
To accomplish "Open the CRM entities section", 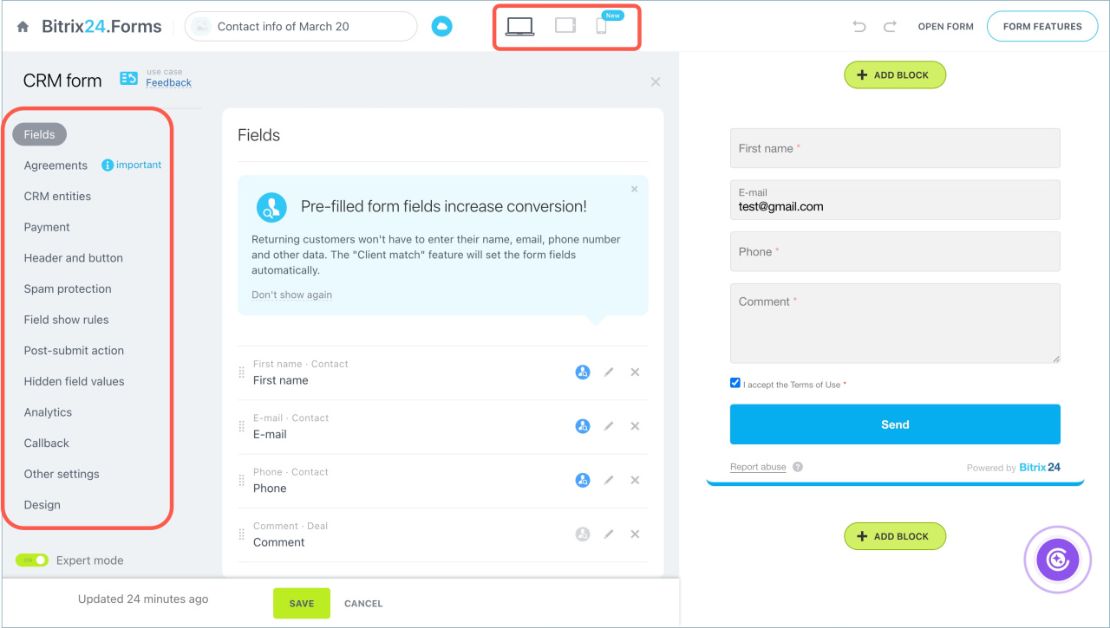I will [x=57, y=196].
